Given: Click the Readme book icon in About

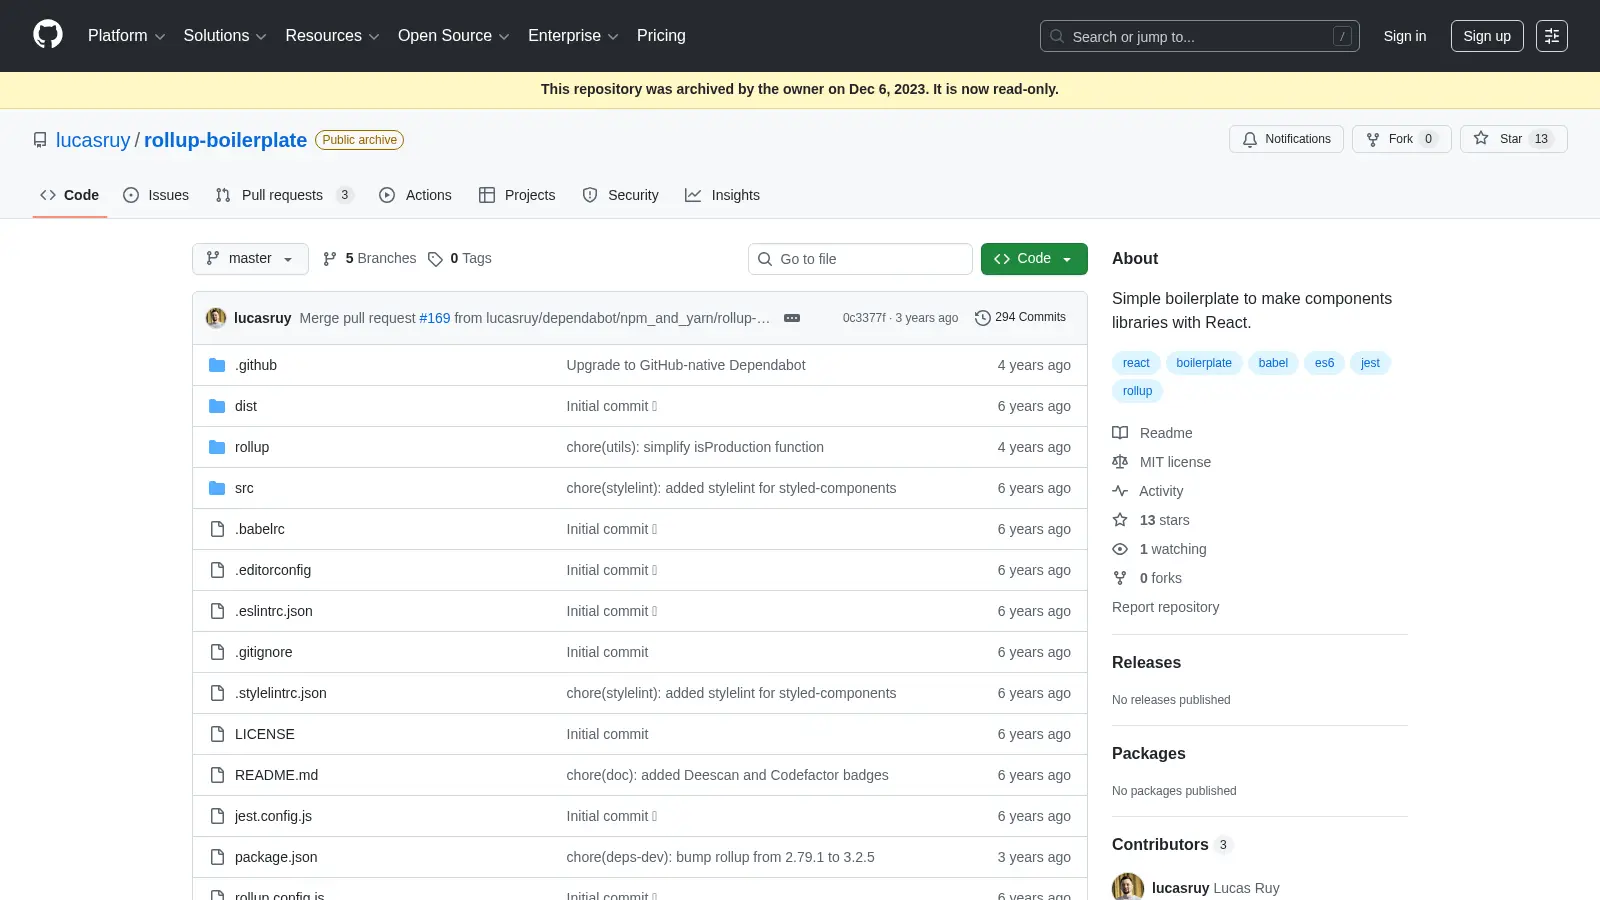Looking at the screenshot, I should click(1120, 433).
